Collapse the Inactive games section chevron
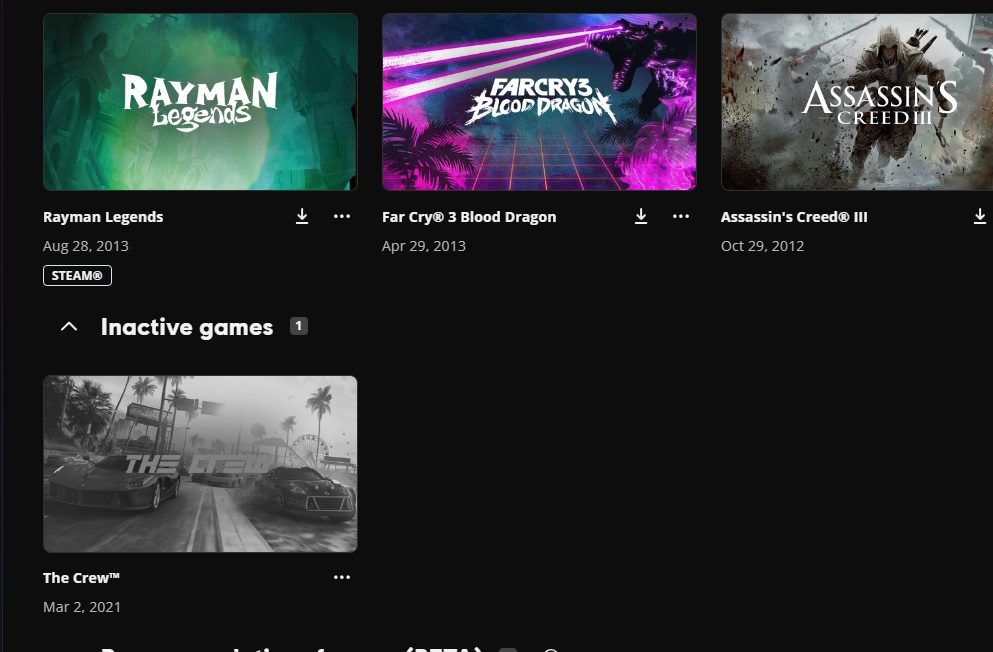Screen dimensions: 993x652 point(69,327)
